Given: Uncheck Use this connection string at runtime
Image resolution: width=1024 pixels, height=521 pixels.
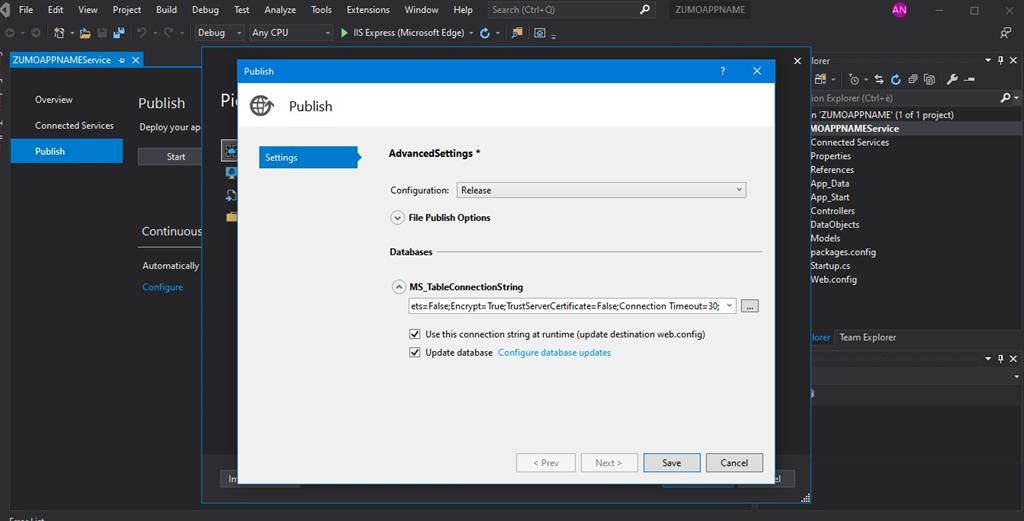Looking at the screenshot, I should pyautogui.click(x=415, y=334).
